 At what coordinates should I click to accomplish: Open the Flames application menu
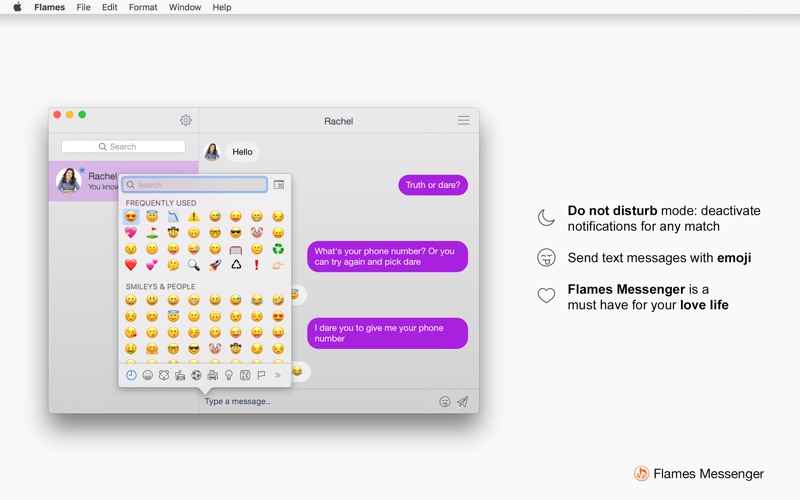coord(49,7)
